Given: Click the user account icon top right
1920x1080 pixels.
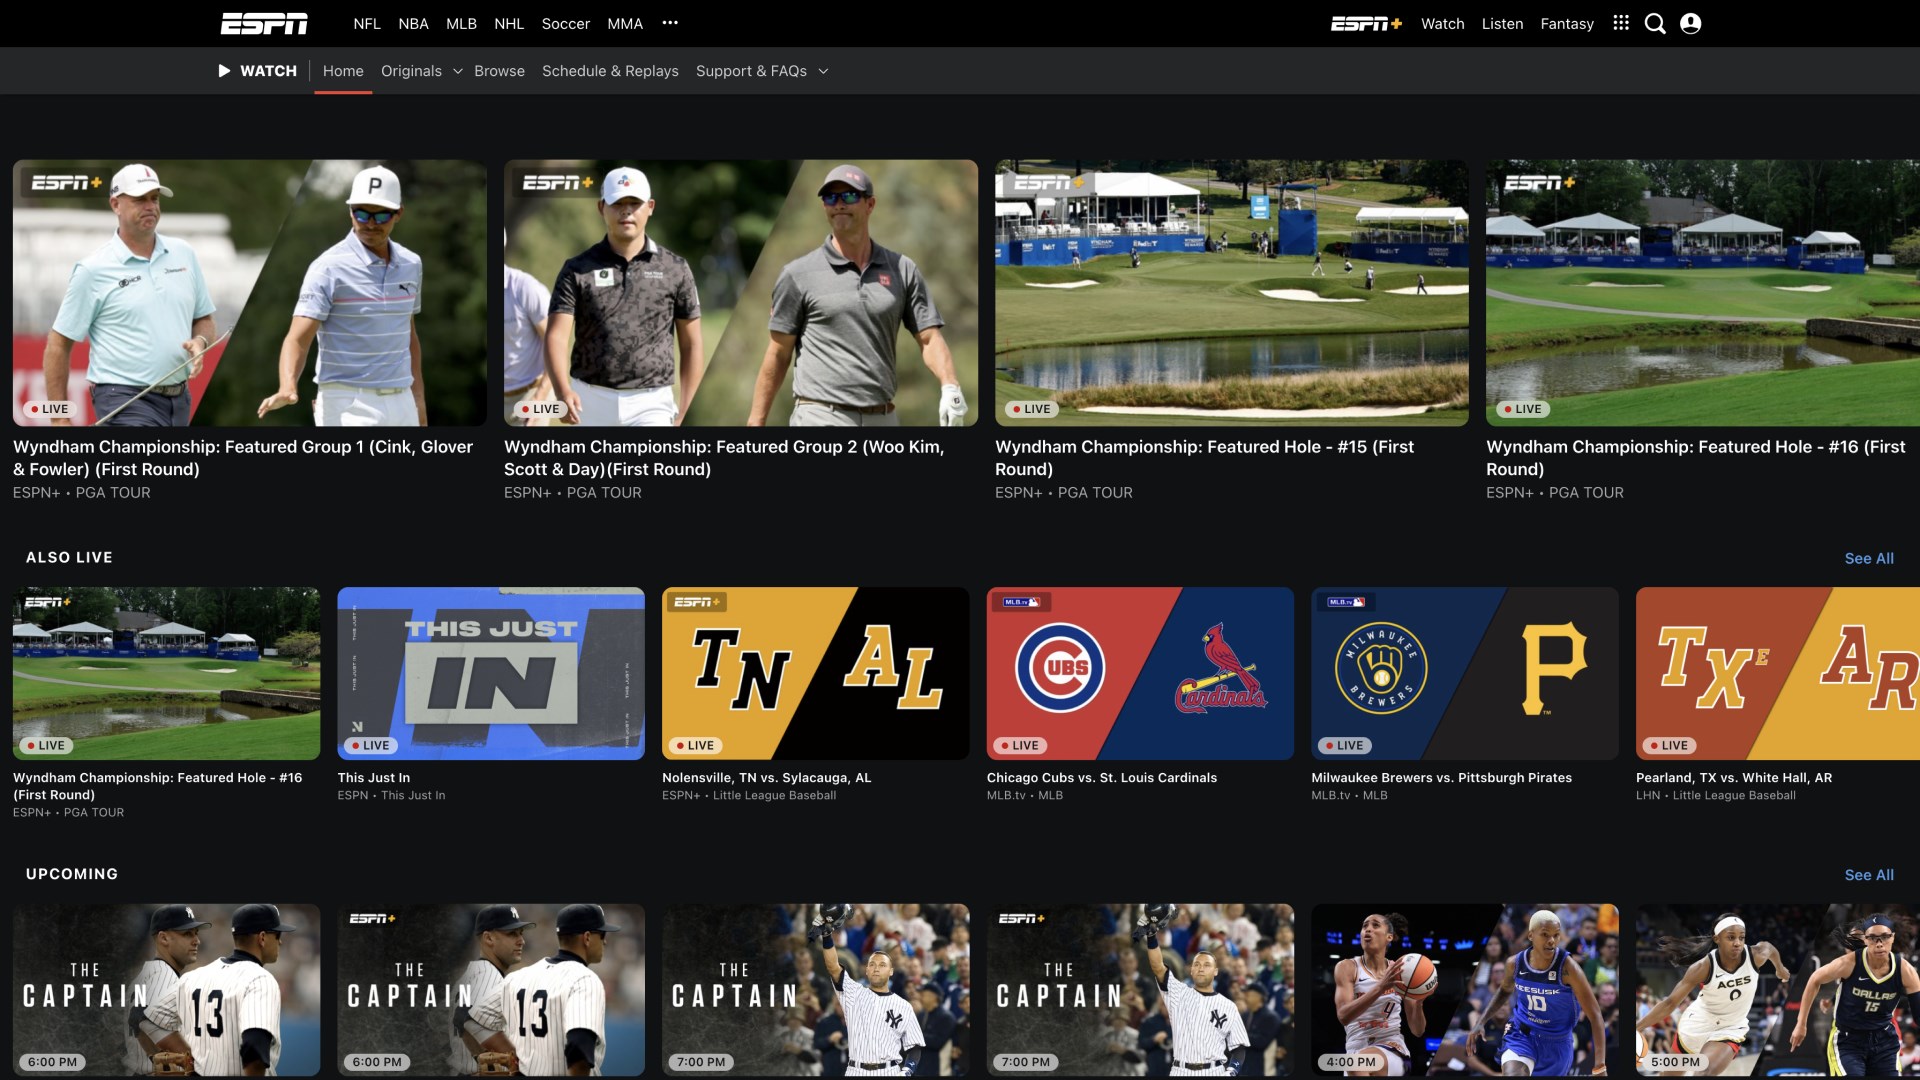Looking at the screenshot, I should (x=1691, y=22).
